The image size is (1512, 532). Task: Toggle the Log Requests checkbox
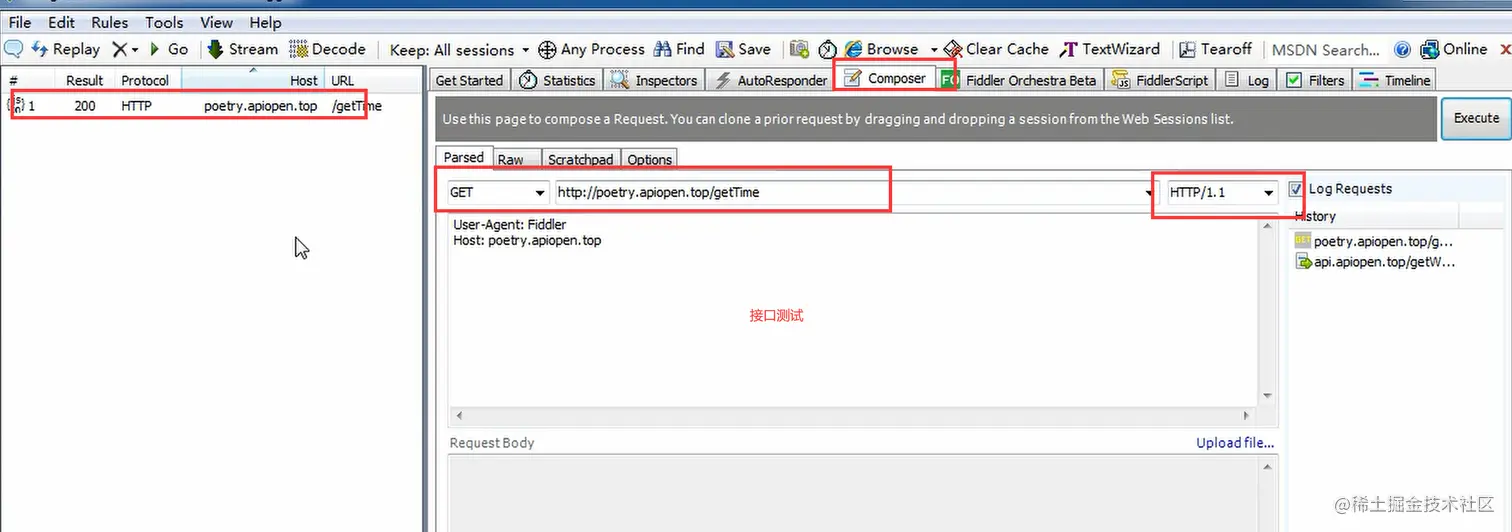pyautogui.click(x=1296, y=188)
